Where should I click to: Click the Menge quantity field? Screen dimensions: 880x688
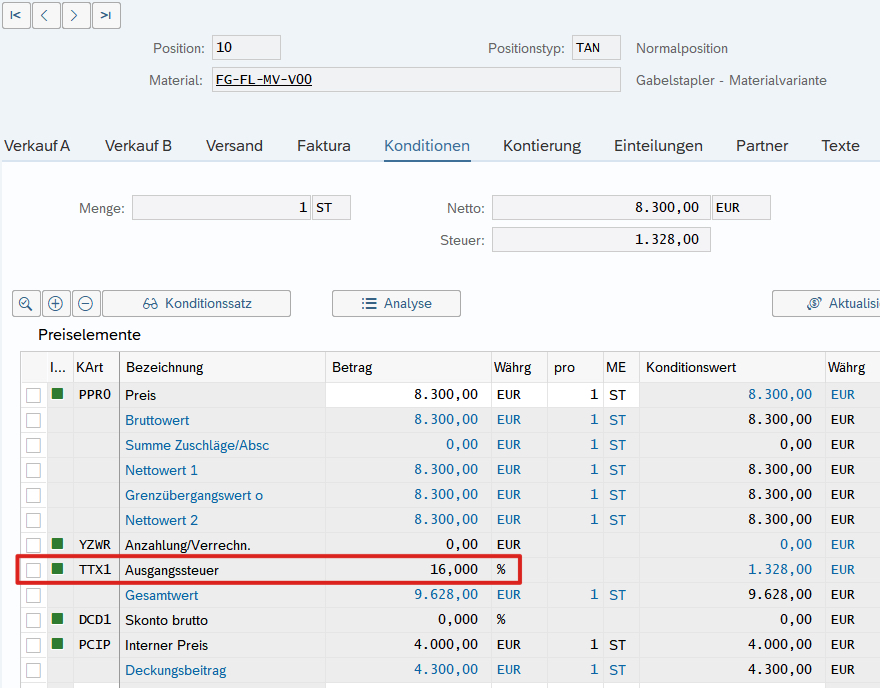coord(221,208)
